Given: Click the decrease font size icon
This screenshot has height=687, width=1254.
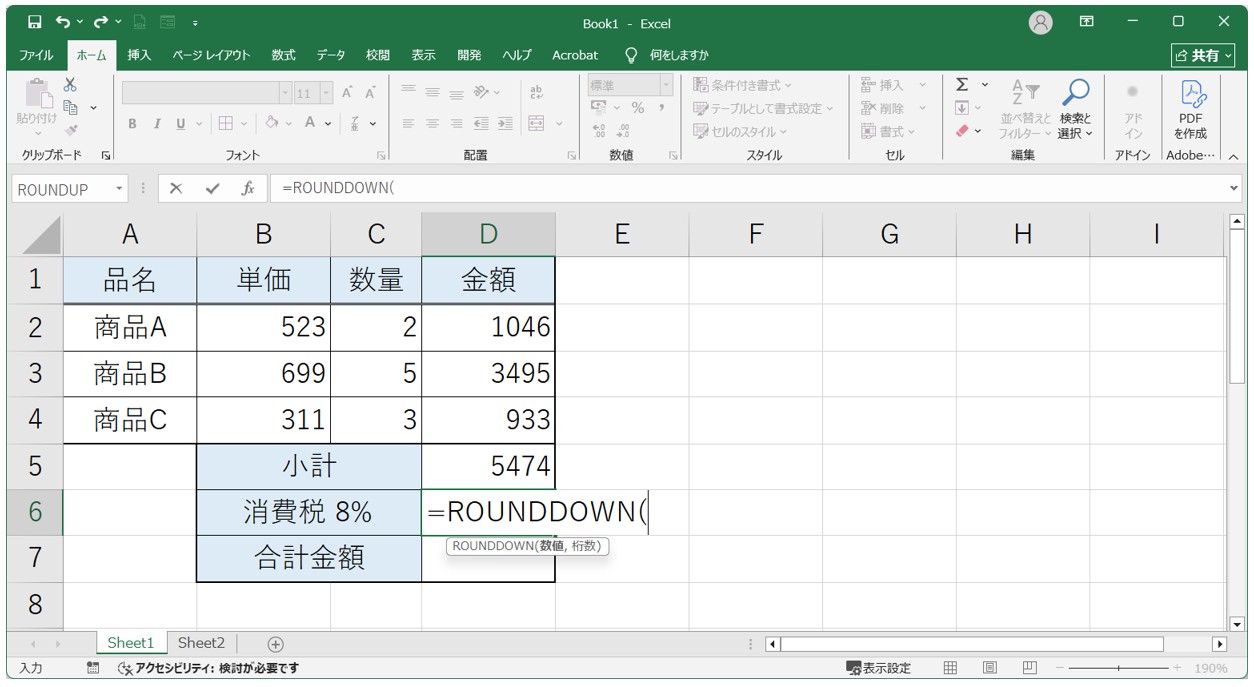Looking at the screenshot, I should (370, 93).
